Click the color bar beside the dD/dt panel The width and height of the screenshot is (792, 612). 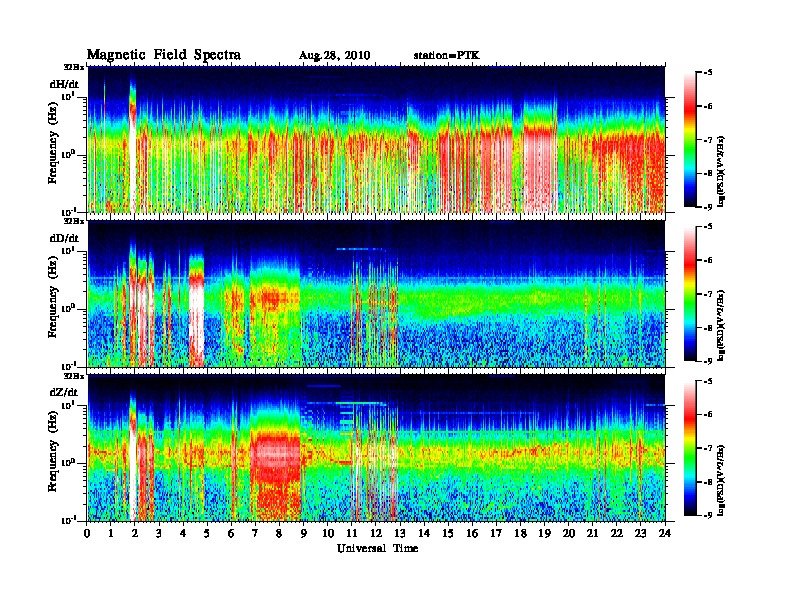point(690,294)
